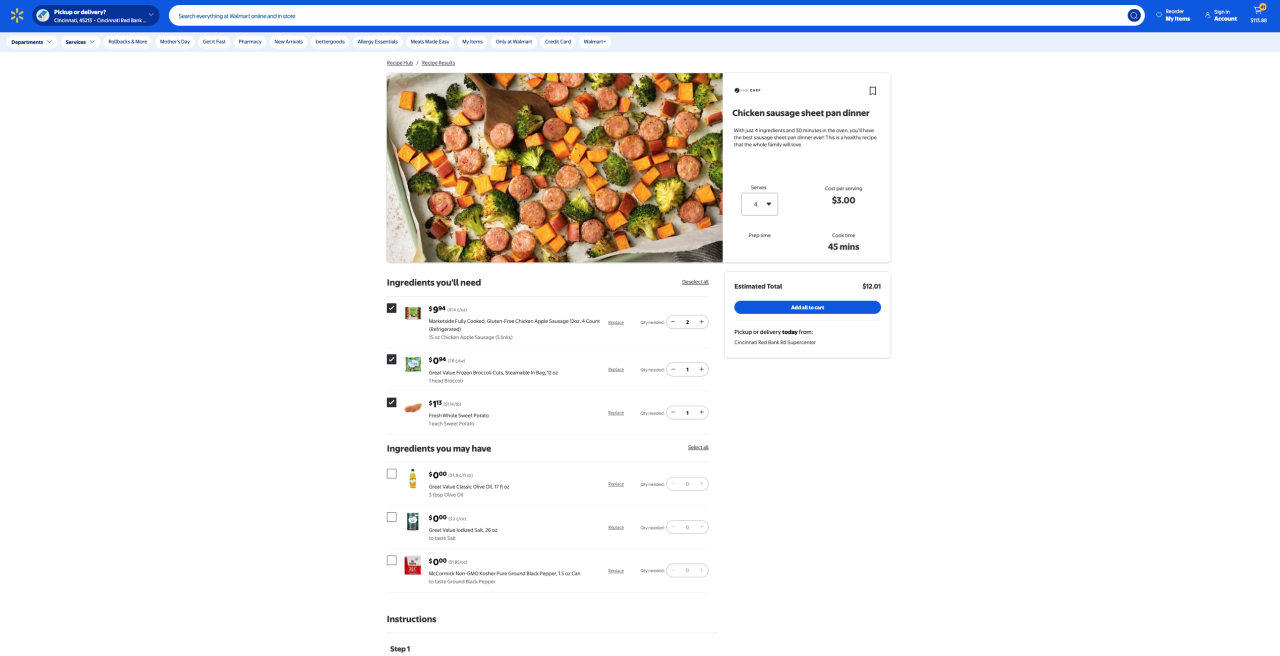
Task: Click the search magnifier icon
Action: [x=1133, y=15]
